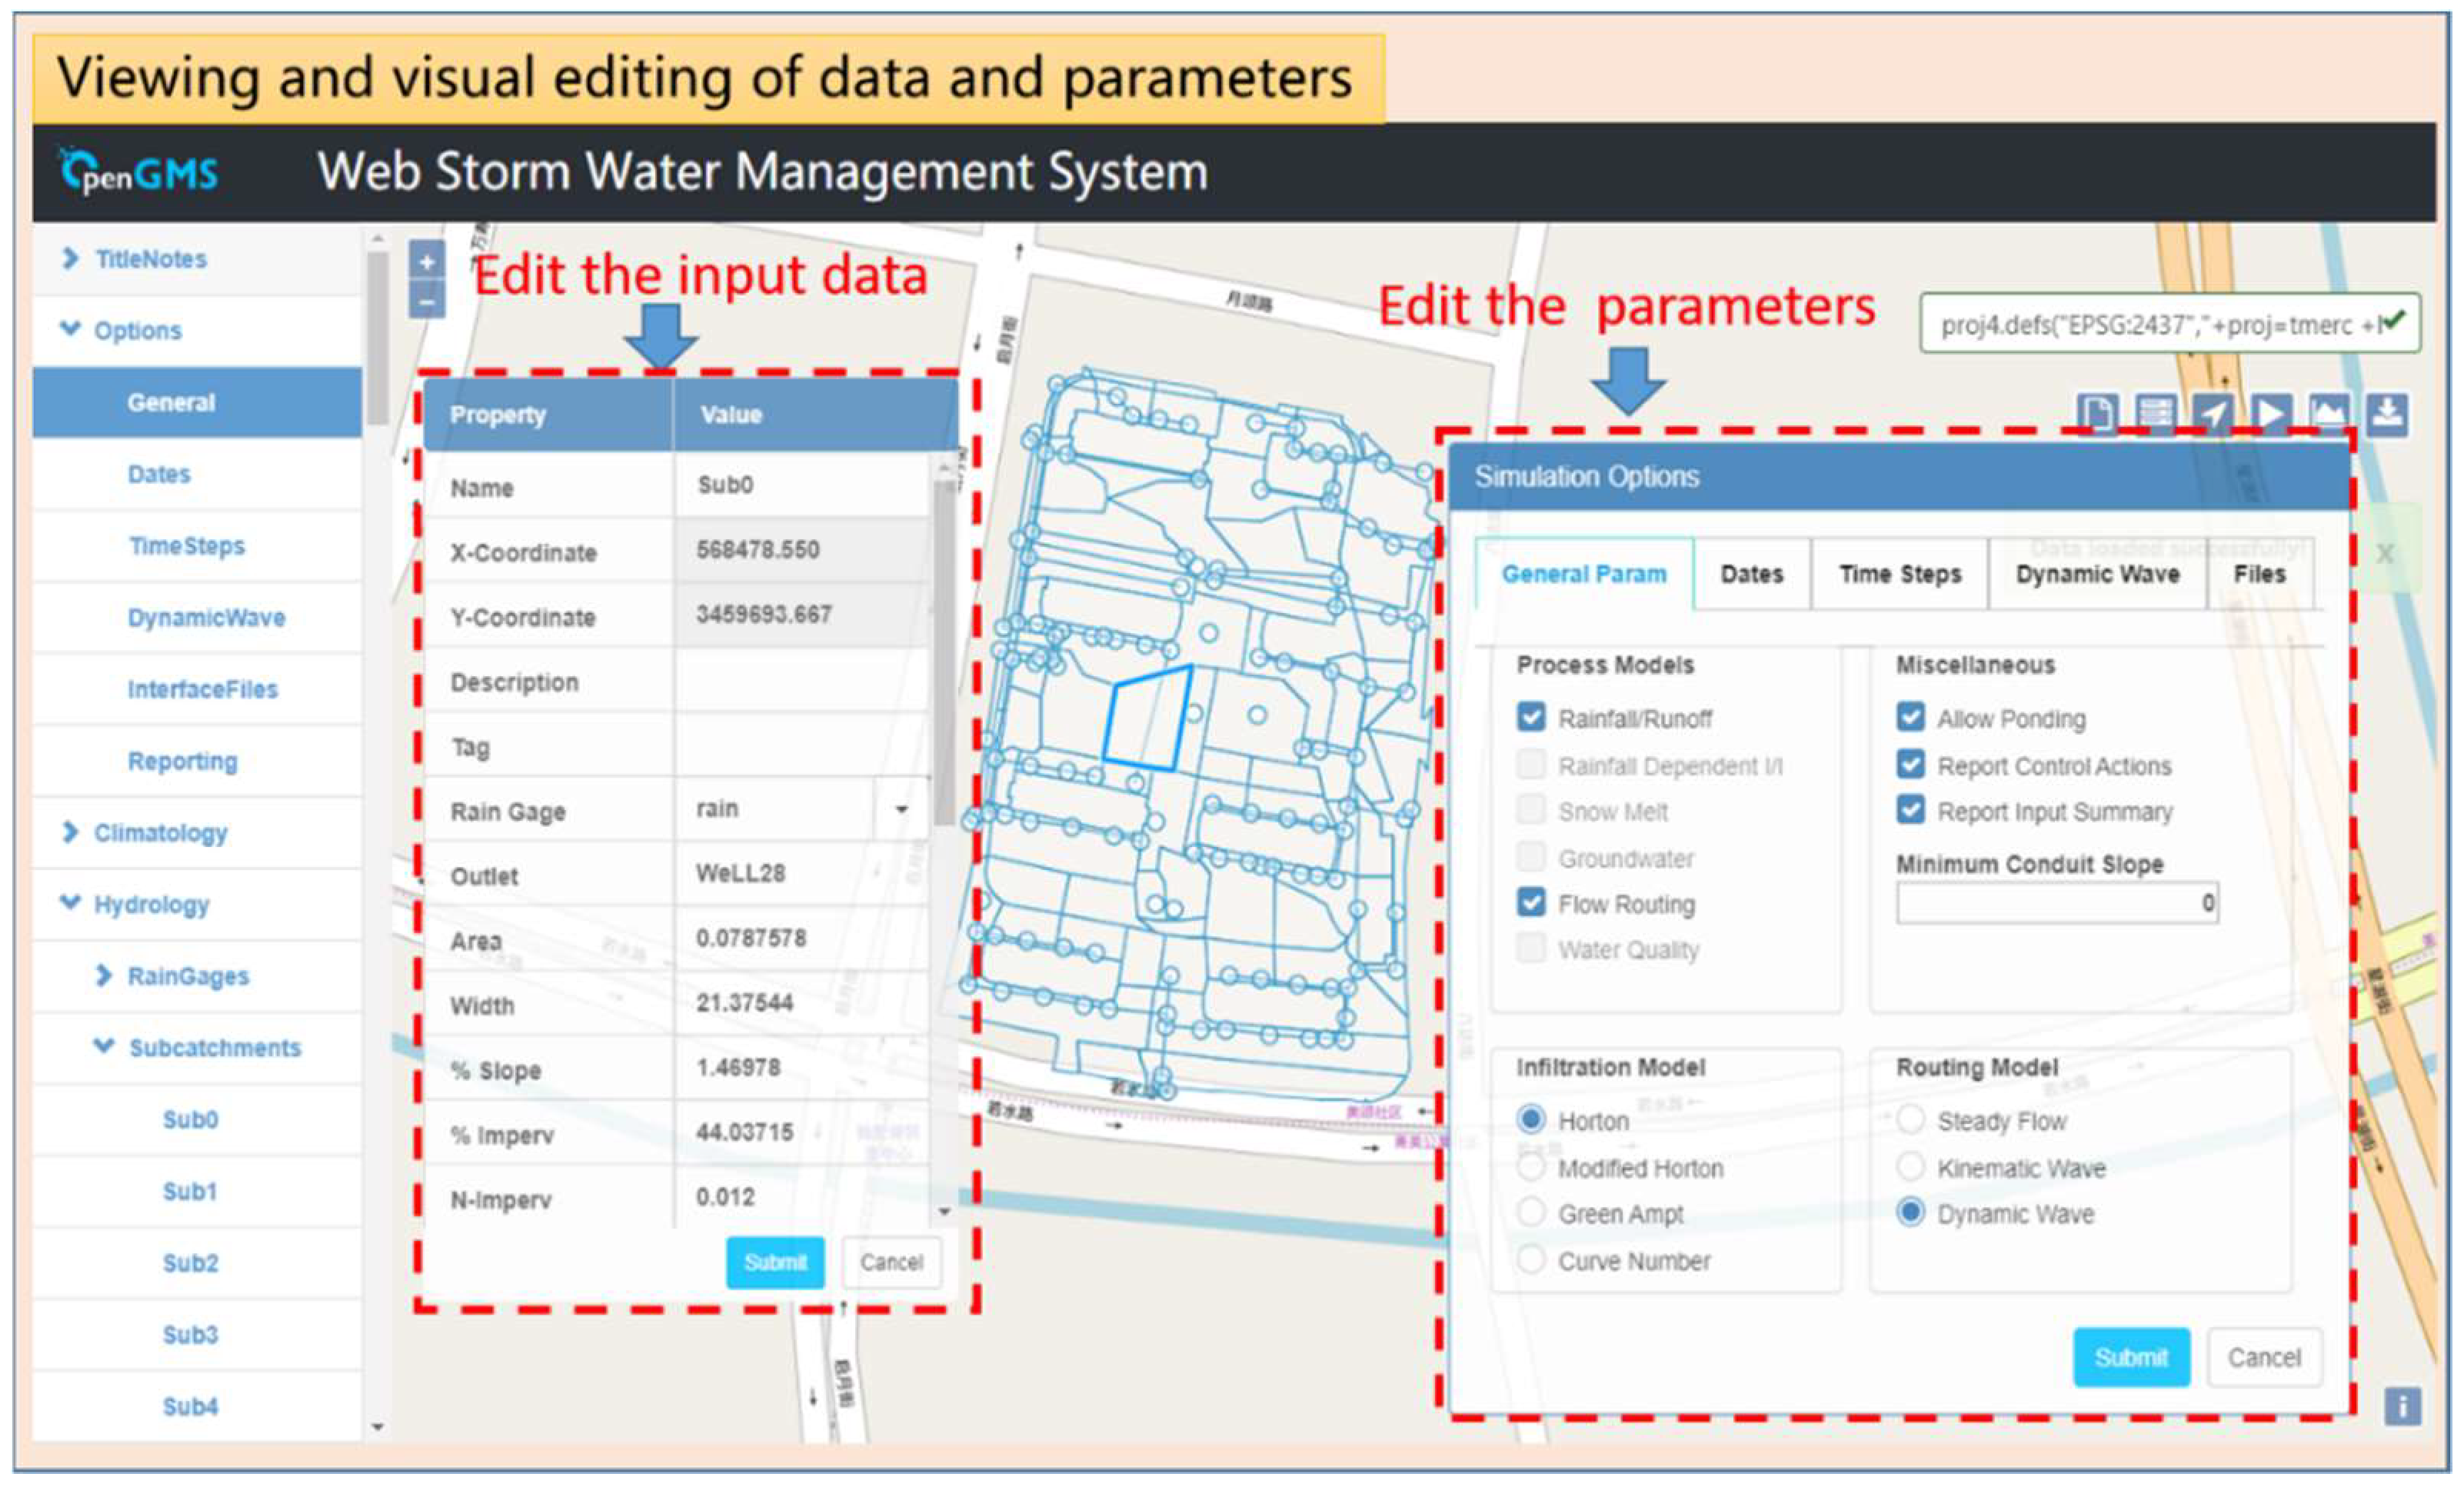Click the table list toolbar icon

(2155, 413)
